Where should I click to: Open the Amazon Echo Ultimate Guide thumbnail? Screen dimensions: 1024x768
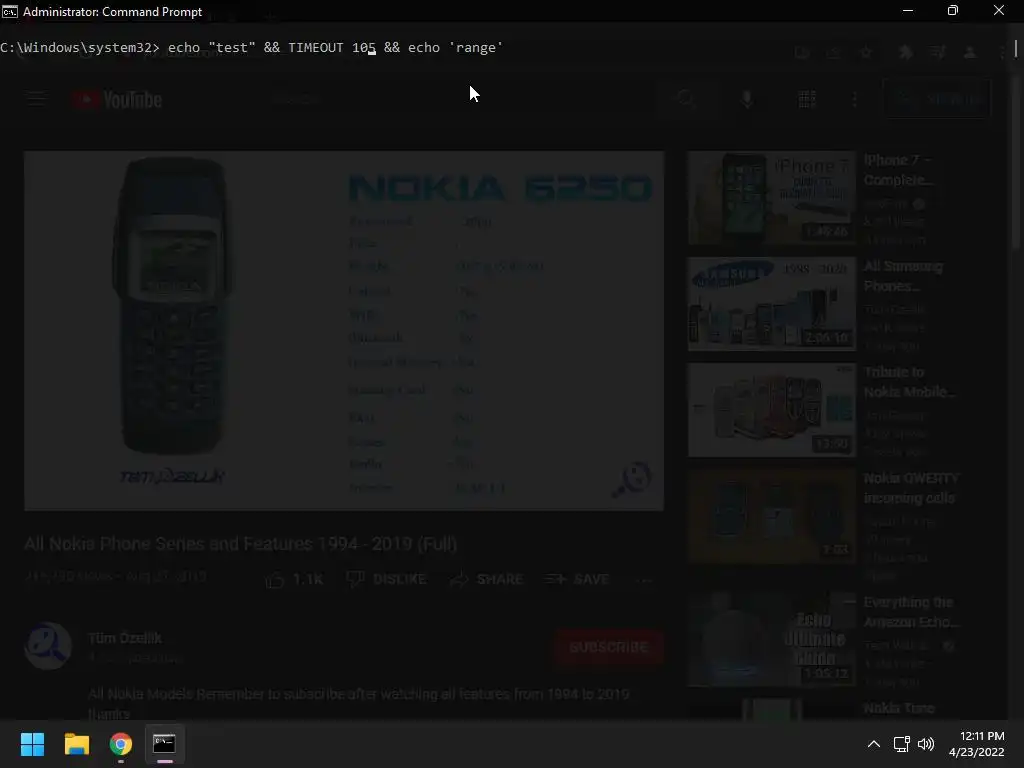coord(771,639)
